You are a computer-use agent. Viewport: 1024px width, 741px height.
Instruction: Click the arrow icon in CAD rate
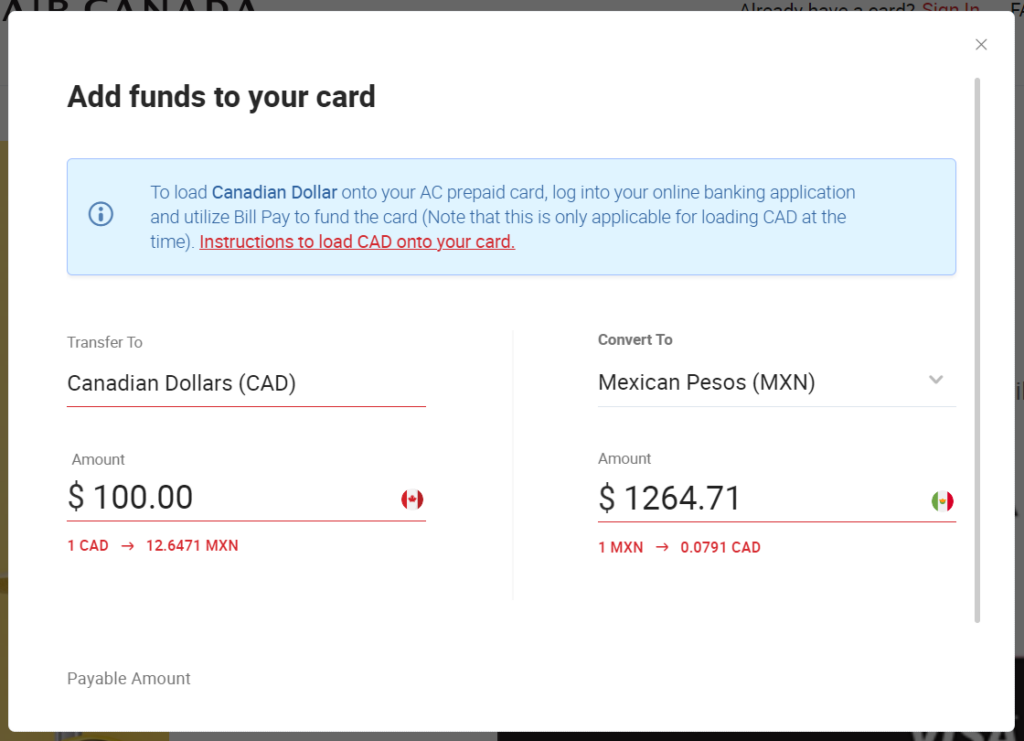127,546
